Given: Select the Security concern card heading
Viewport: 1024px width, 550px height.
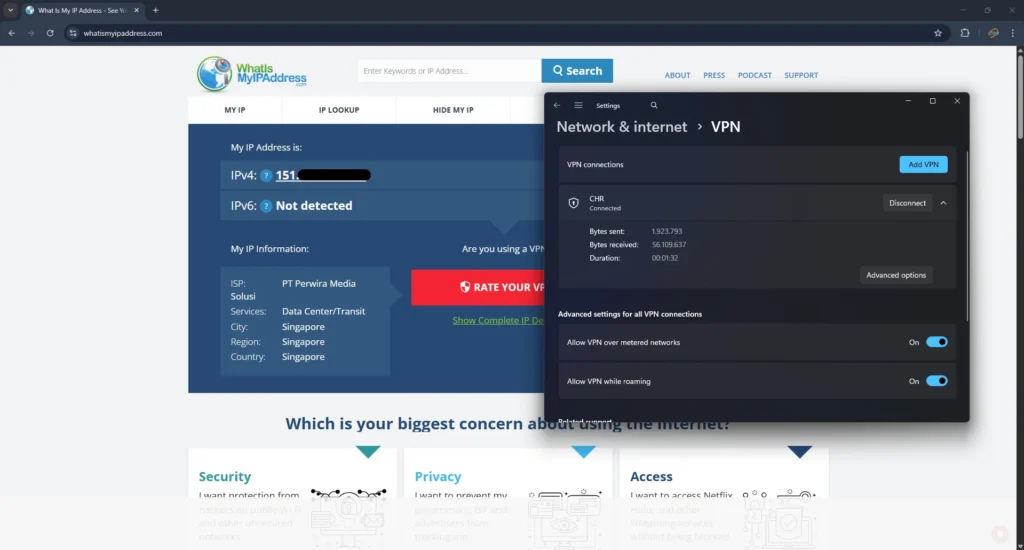Looking at the screenshot, I should (x=225, y=476).
